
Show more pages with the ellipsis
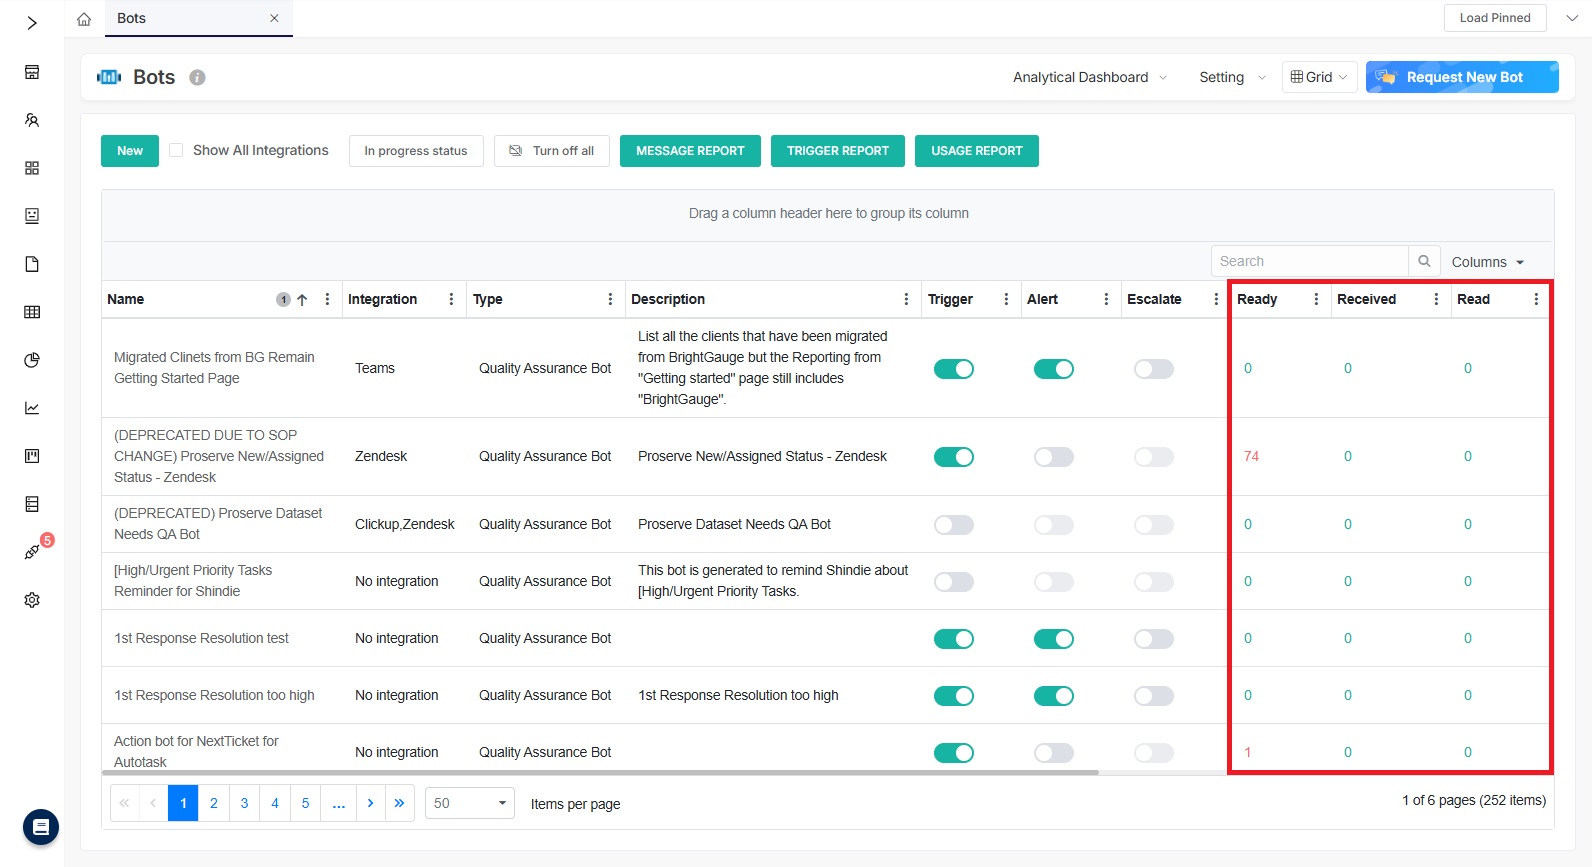339,803
